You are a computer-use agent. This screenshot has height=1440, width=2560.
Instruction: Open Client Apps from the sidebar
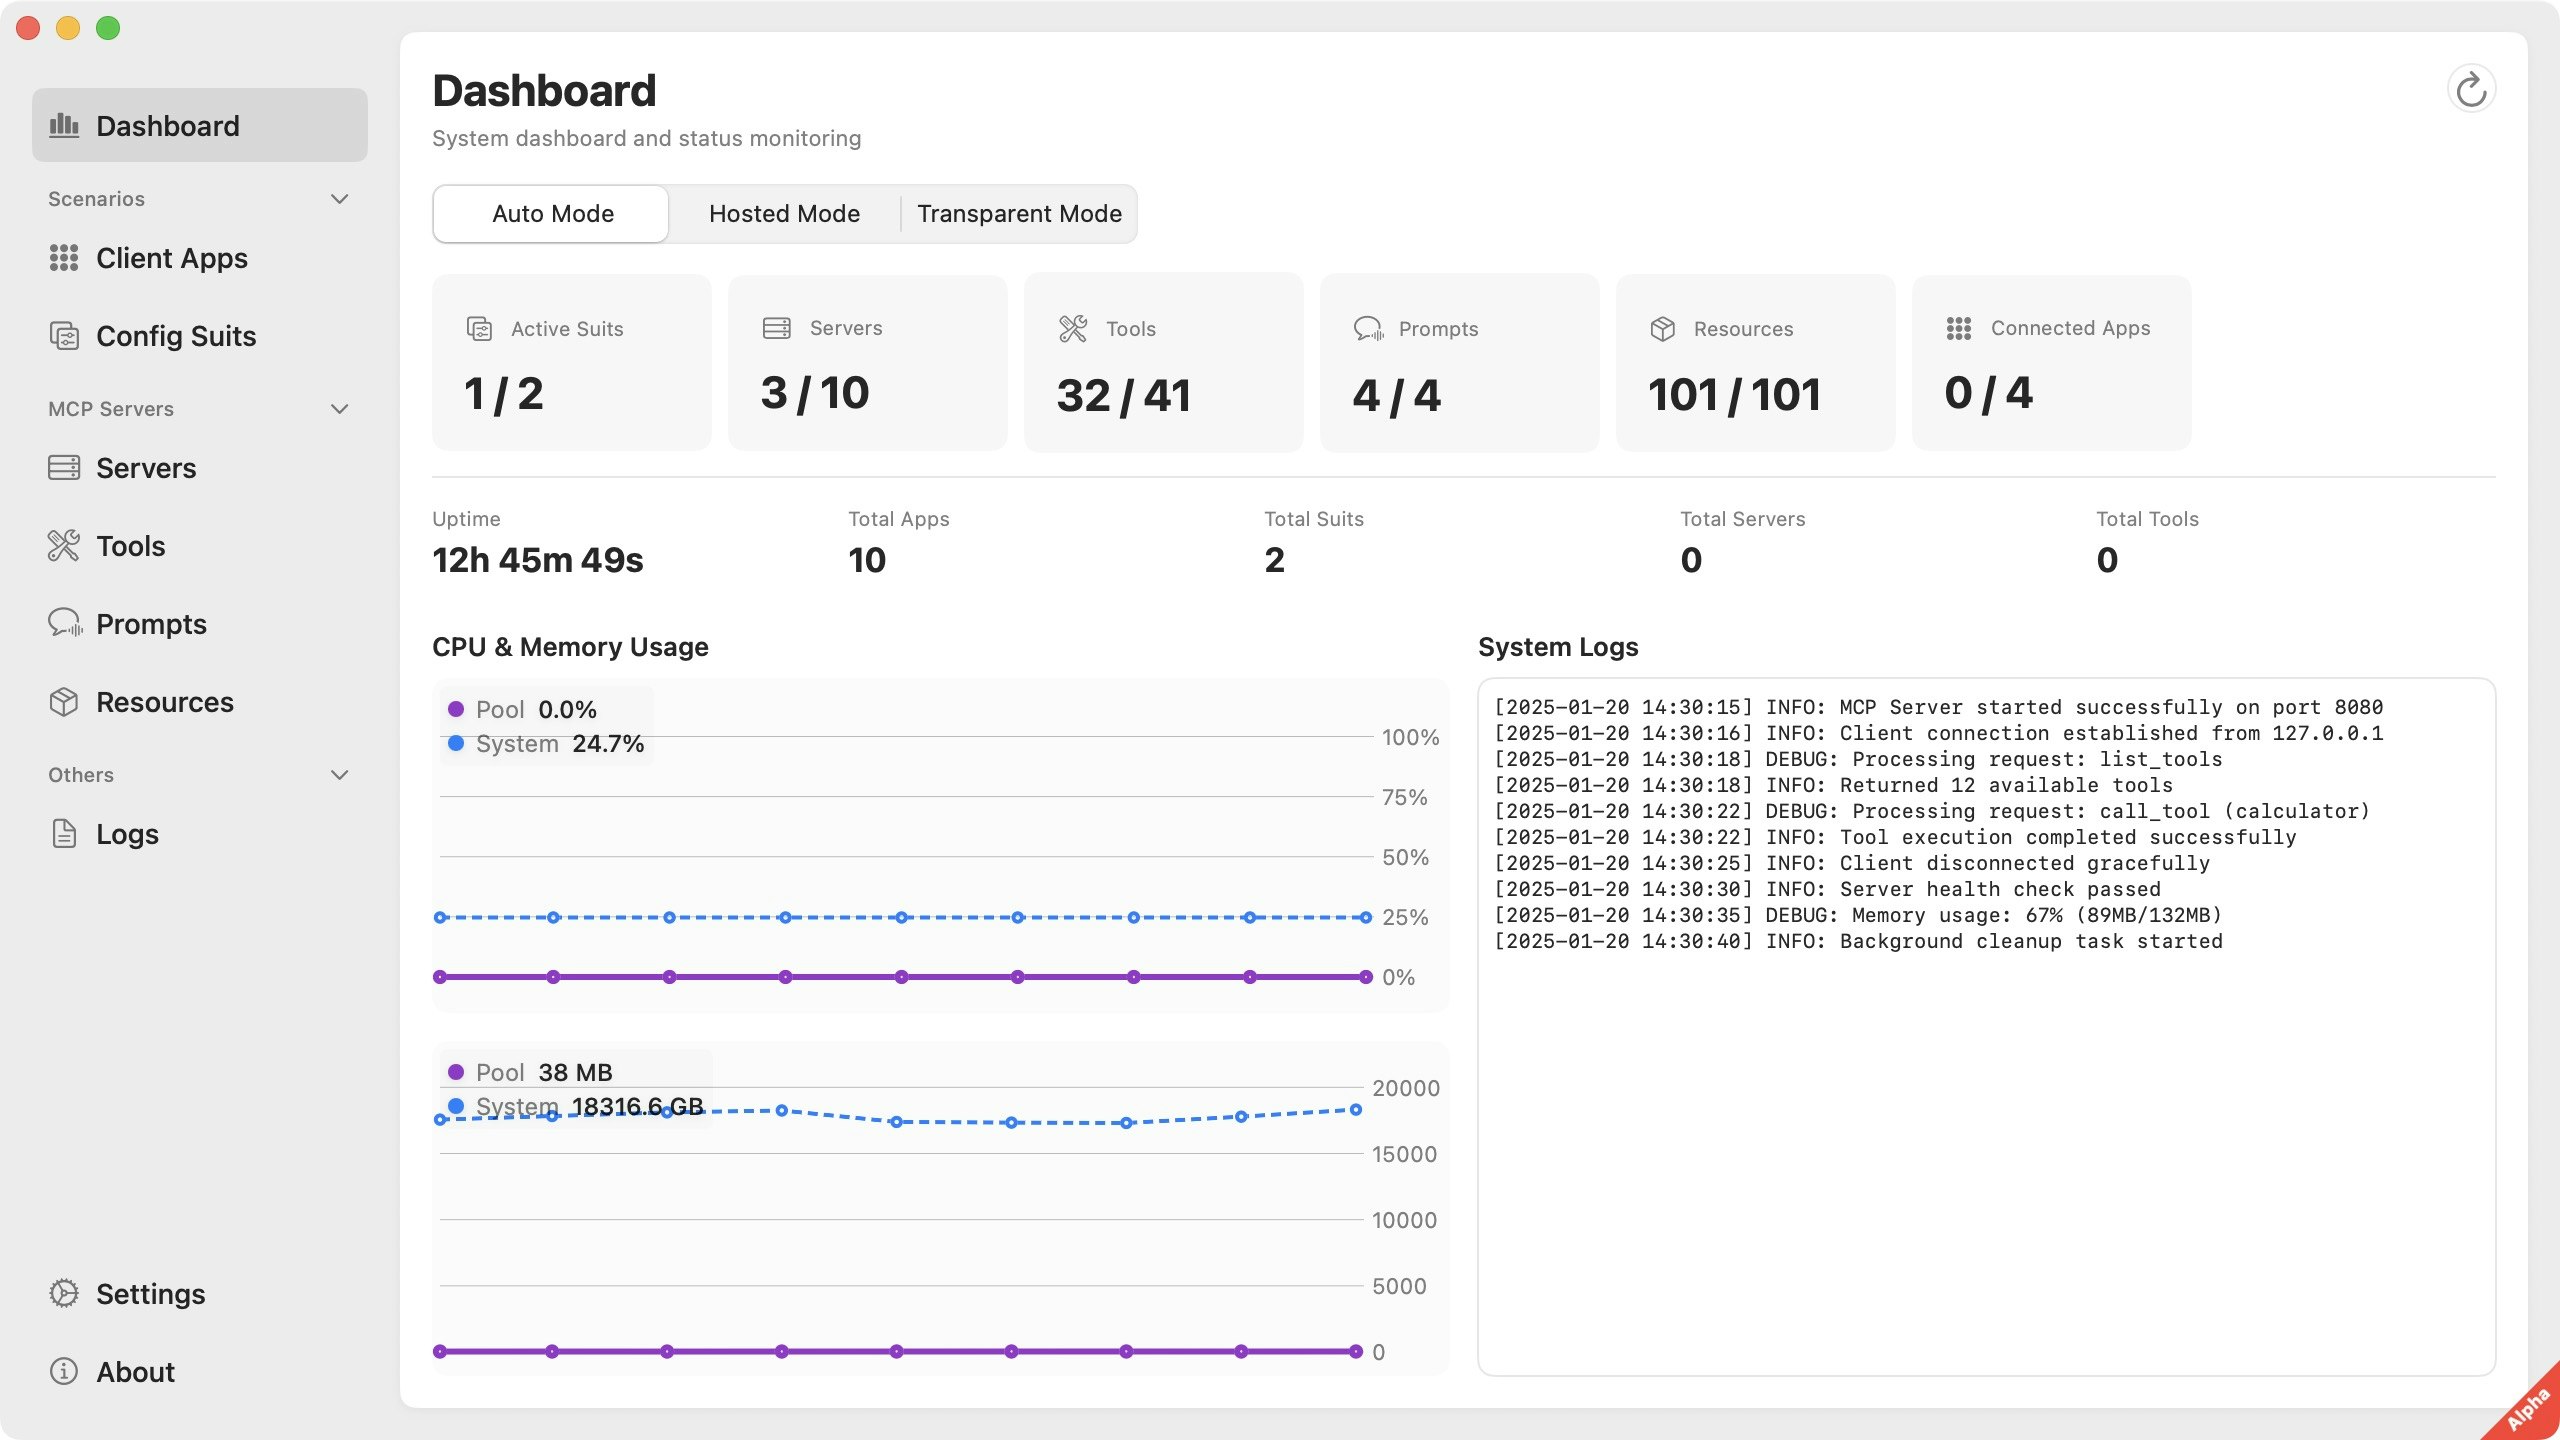200,258
